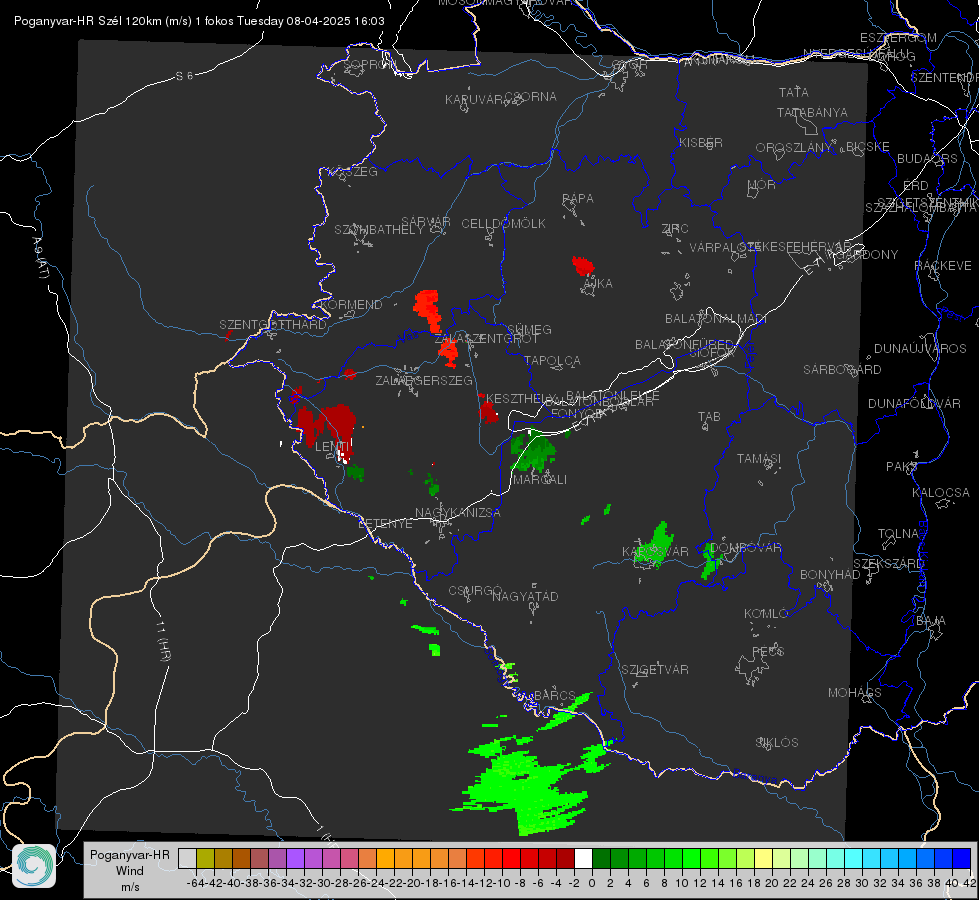Click the red echo just above AJKA

coord(583,265)
